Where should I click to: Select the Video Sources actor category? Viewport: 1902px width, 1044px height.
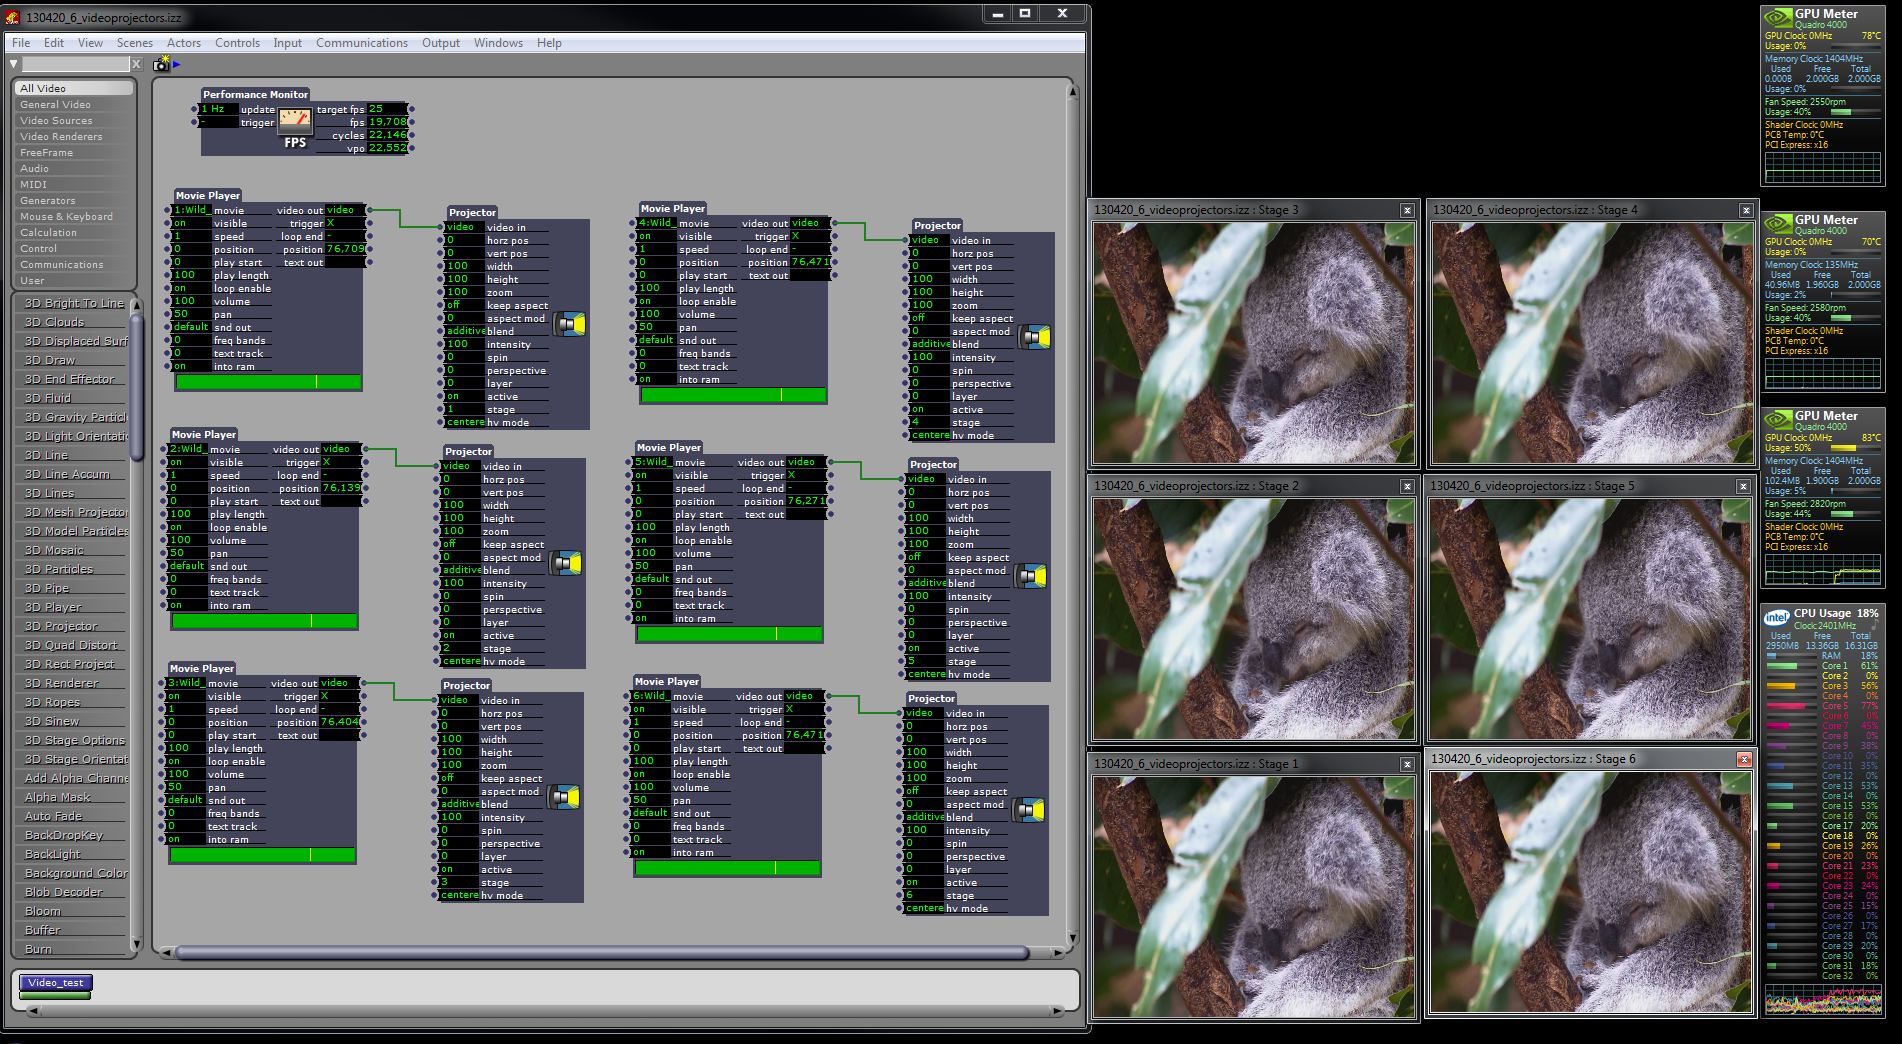[74, 120]
